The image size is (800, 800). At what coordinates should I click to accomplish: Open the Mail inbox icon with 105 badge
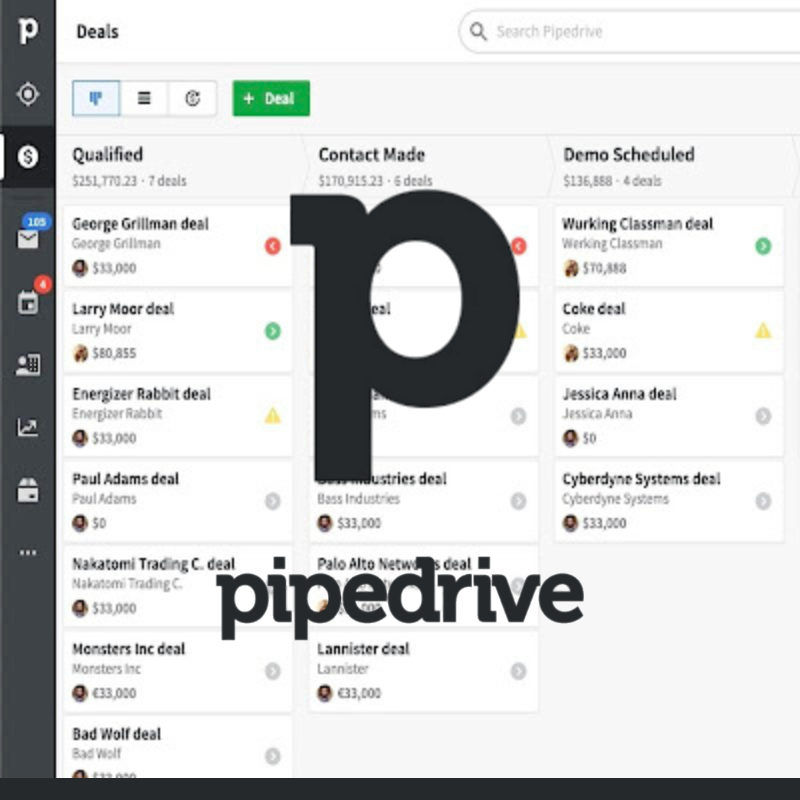pyautogui.click(x=28, y=238)
